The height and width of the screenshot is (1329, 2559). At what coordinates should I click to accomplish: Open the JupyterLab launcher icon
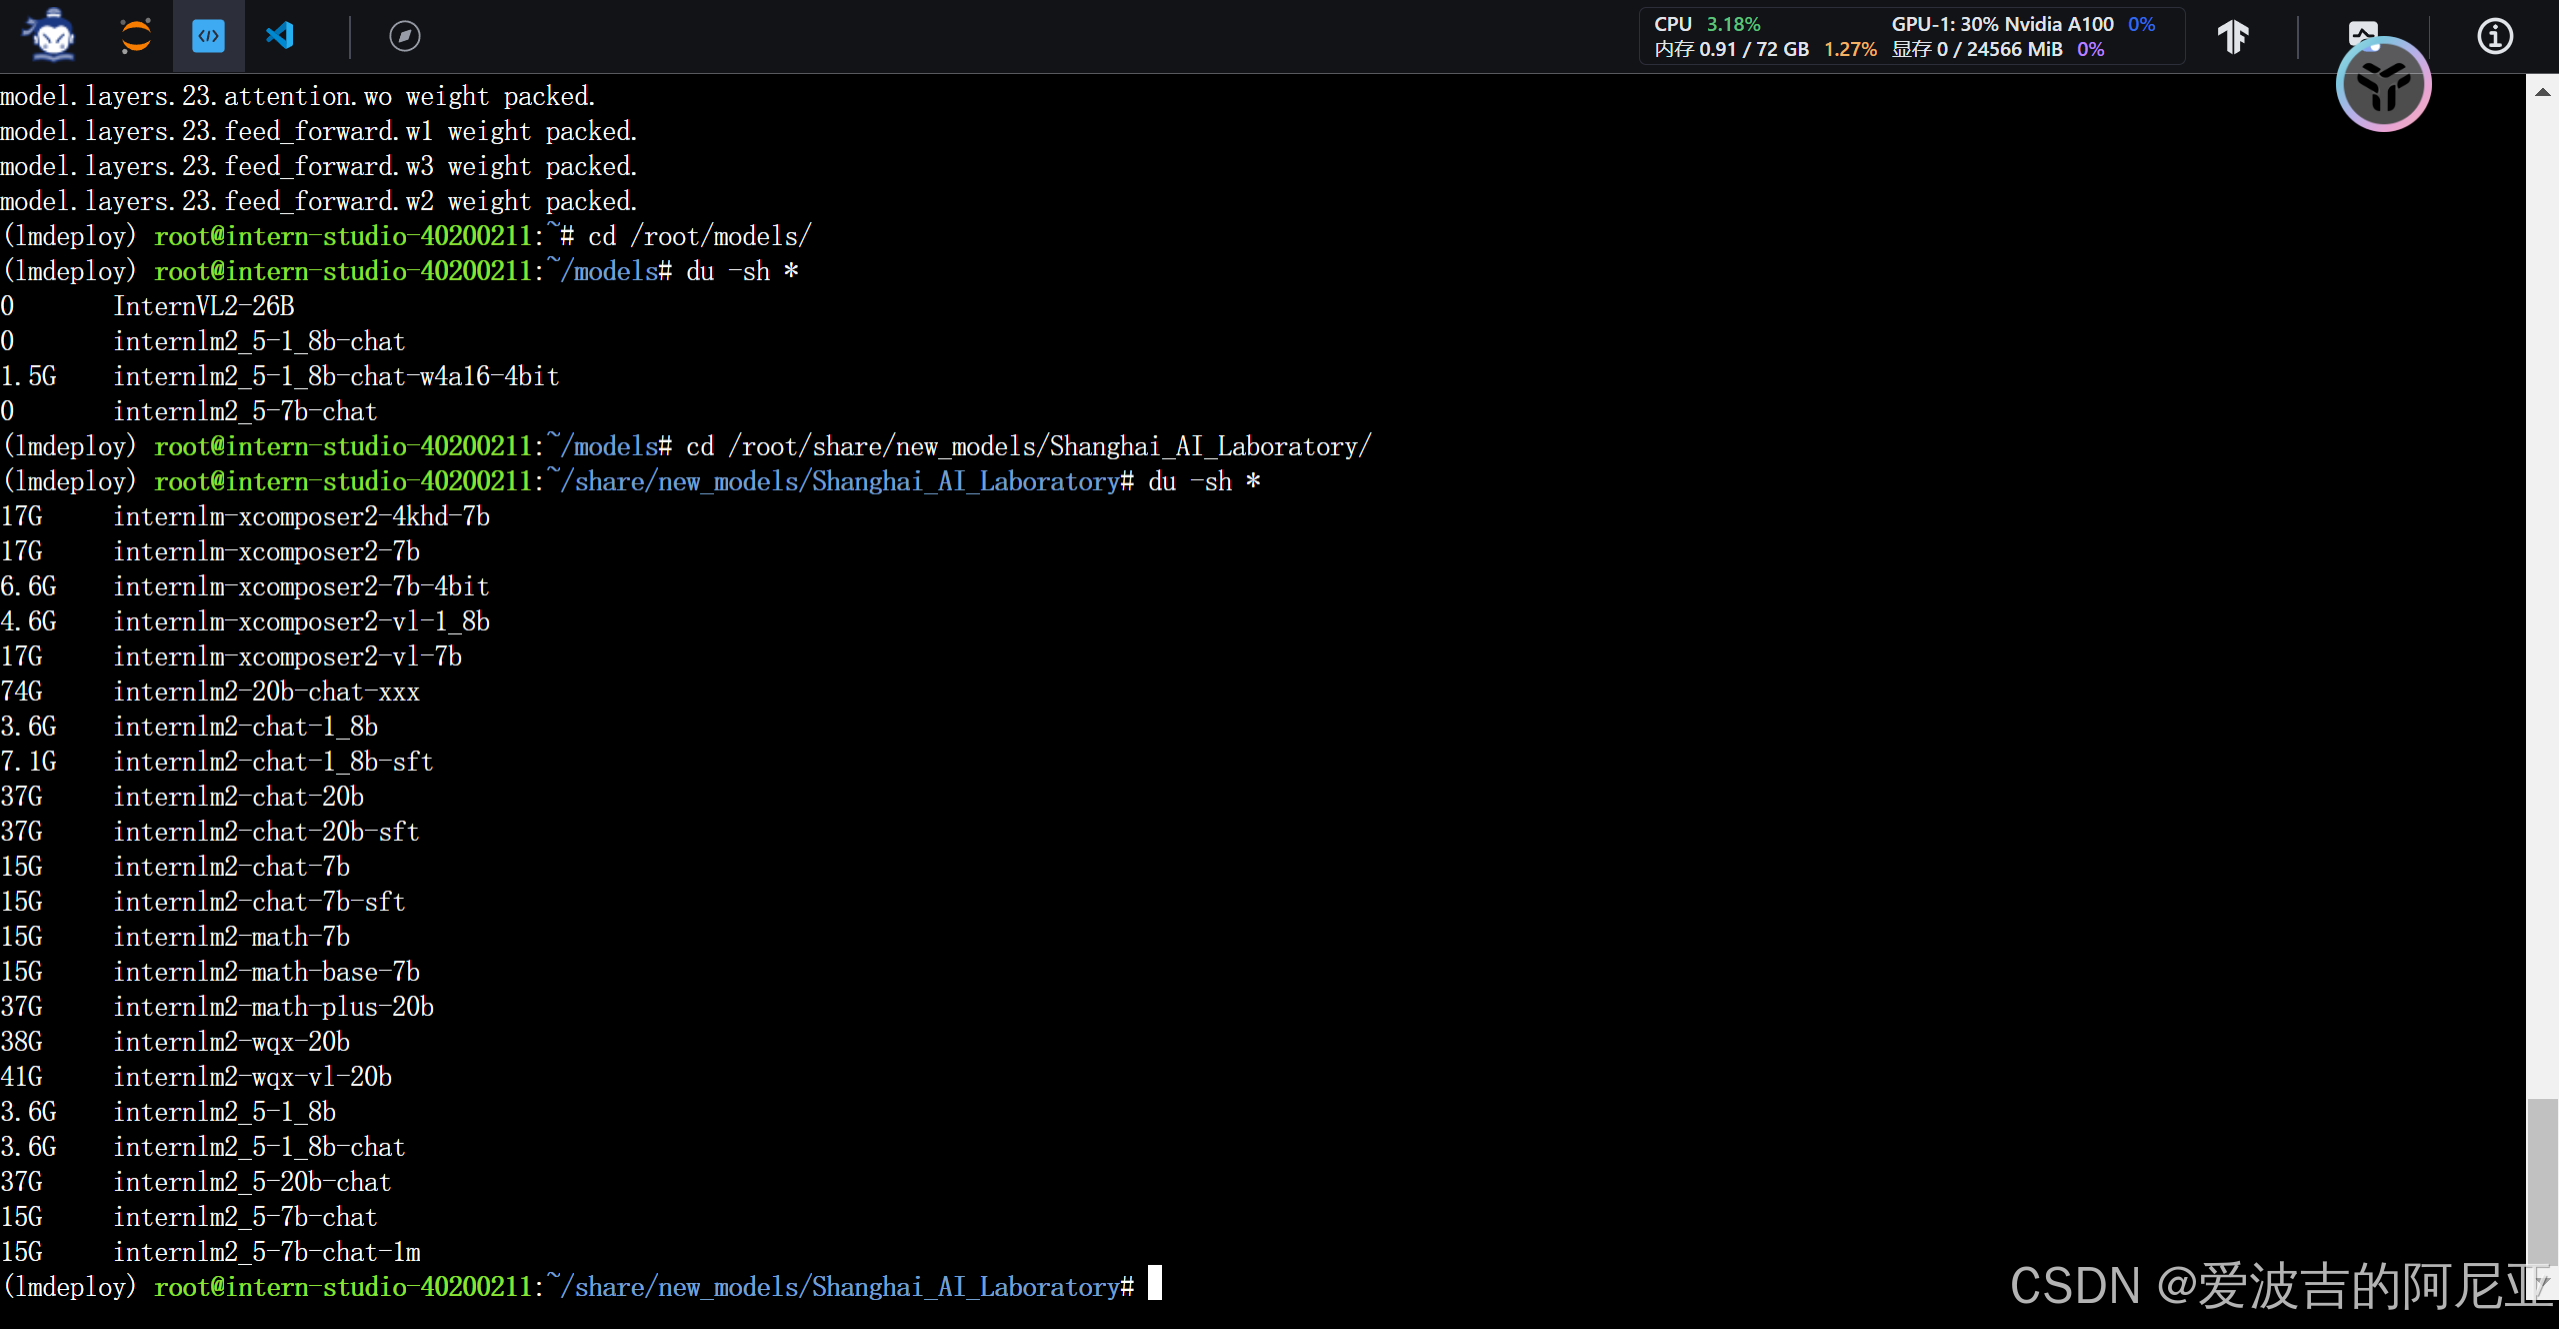(135, 36)
